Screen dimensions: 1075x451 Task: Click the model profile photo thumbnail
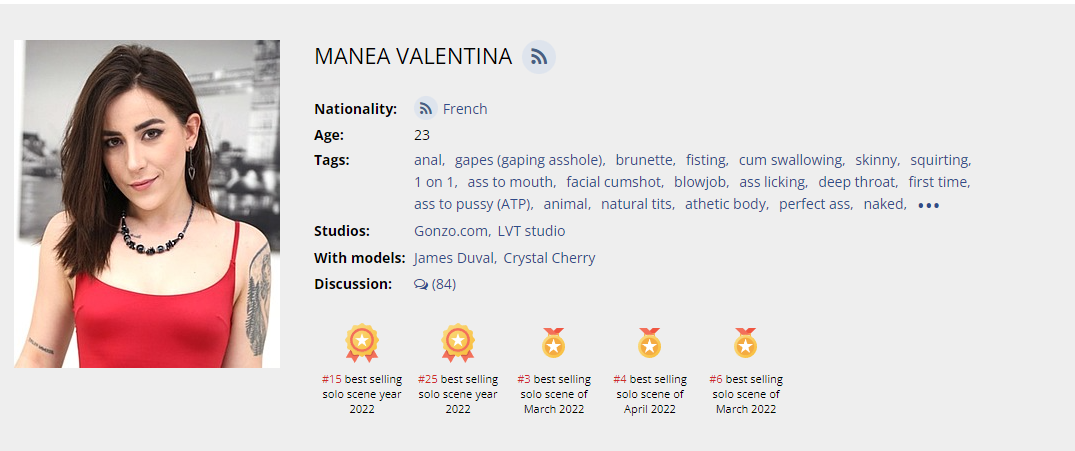pyautogui.click(x=147, y=204)
